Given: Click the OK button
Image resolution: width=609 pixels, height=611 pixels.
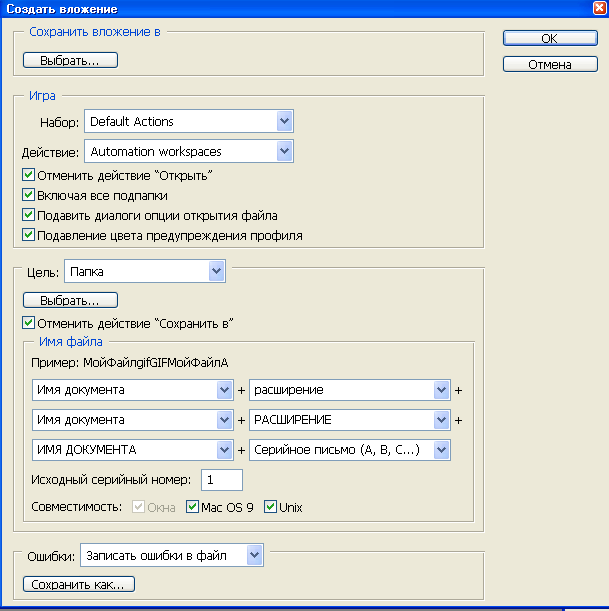Looking at the screenshot, I should coord(550,38).
